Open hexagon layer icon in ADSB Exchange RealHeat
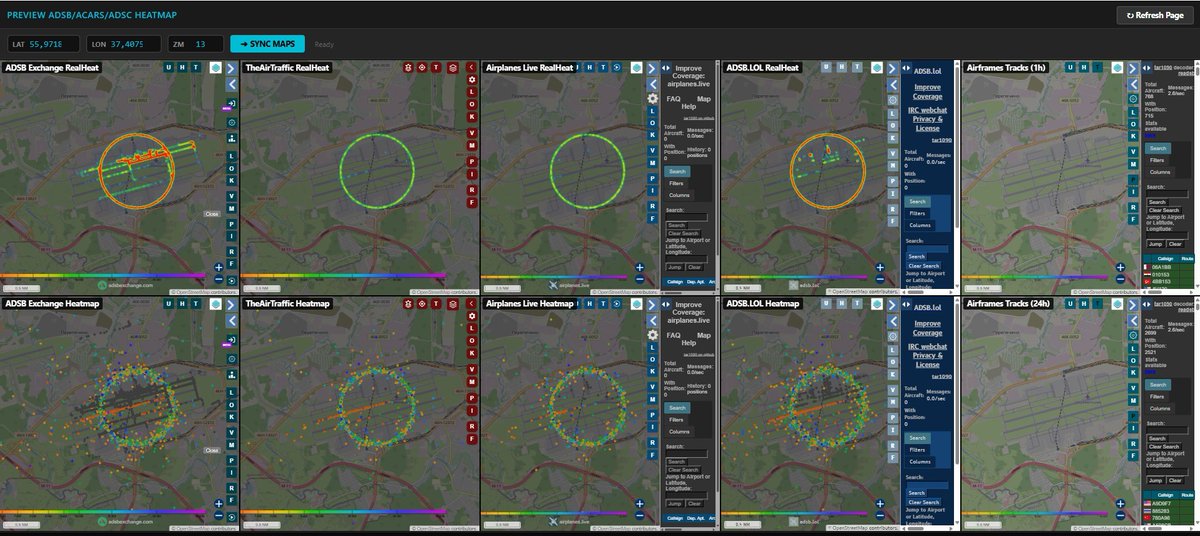Screen dimensions: 1200x536 (216, 68)
